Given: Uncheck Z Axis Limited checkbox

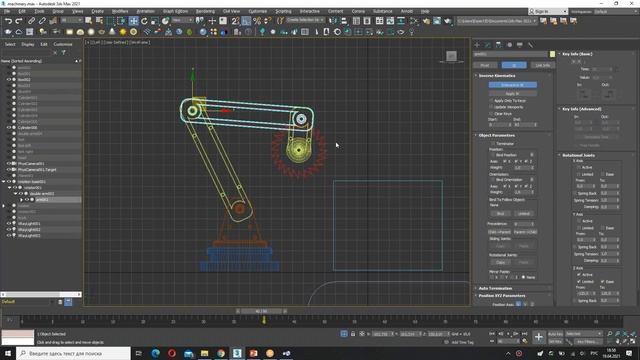Looking at the screenshot, I should coord(579,282).
